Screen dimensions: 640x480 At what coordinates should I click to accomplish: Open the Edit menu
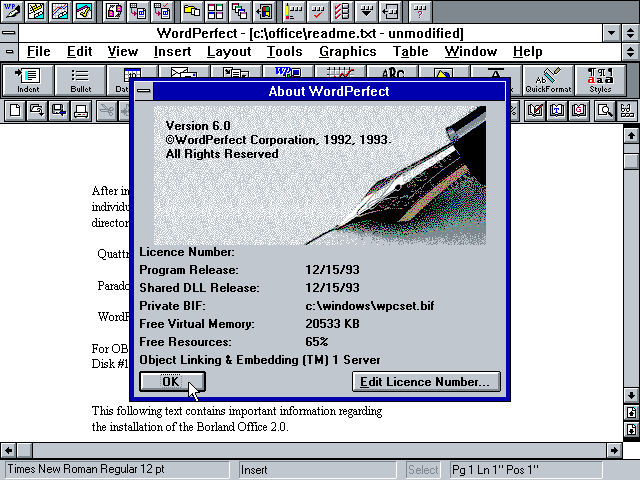[80, 52]
